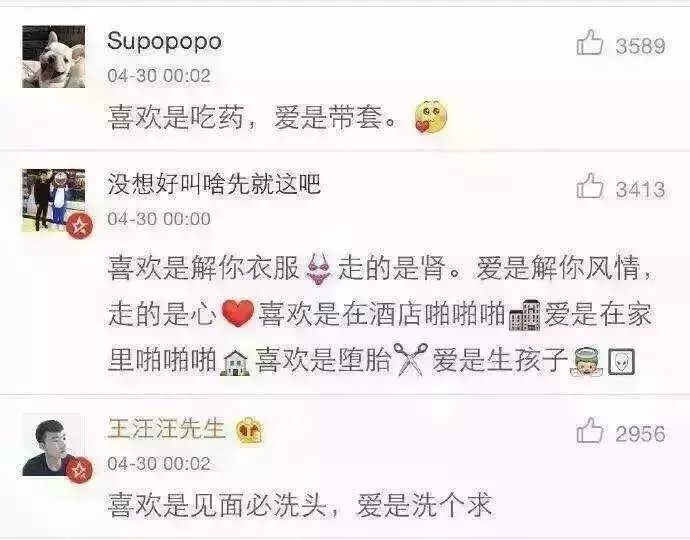Click the 3589 like count
Screen dimensions: 690x540
(x=640, y=46)
